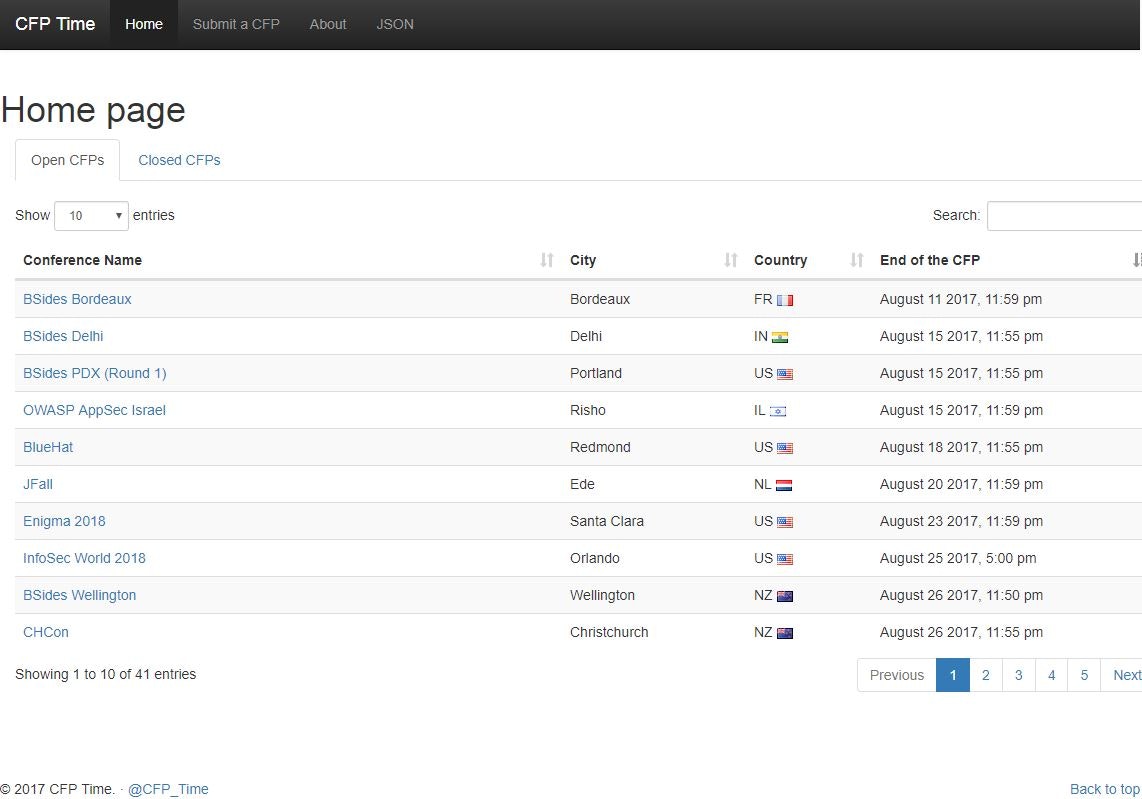Open CHCon conference link

click(x=46, y=633)
